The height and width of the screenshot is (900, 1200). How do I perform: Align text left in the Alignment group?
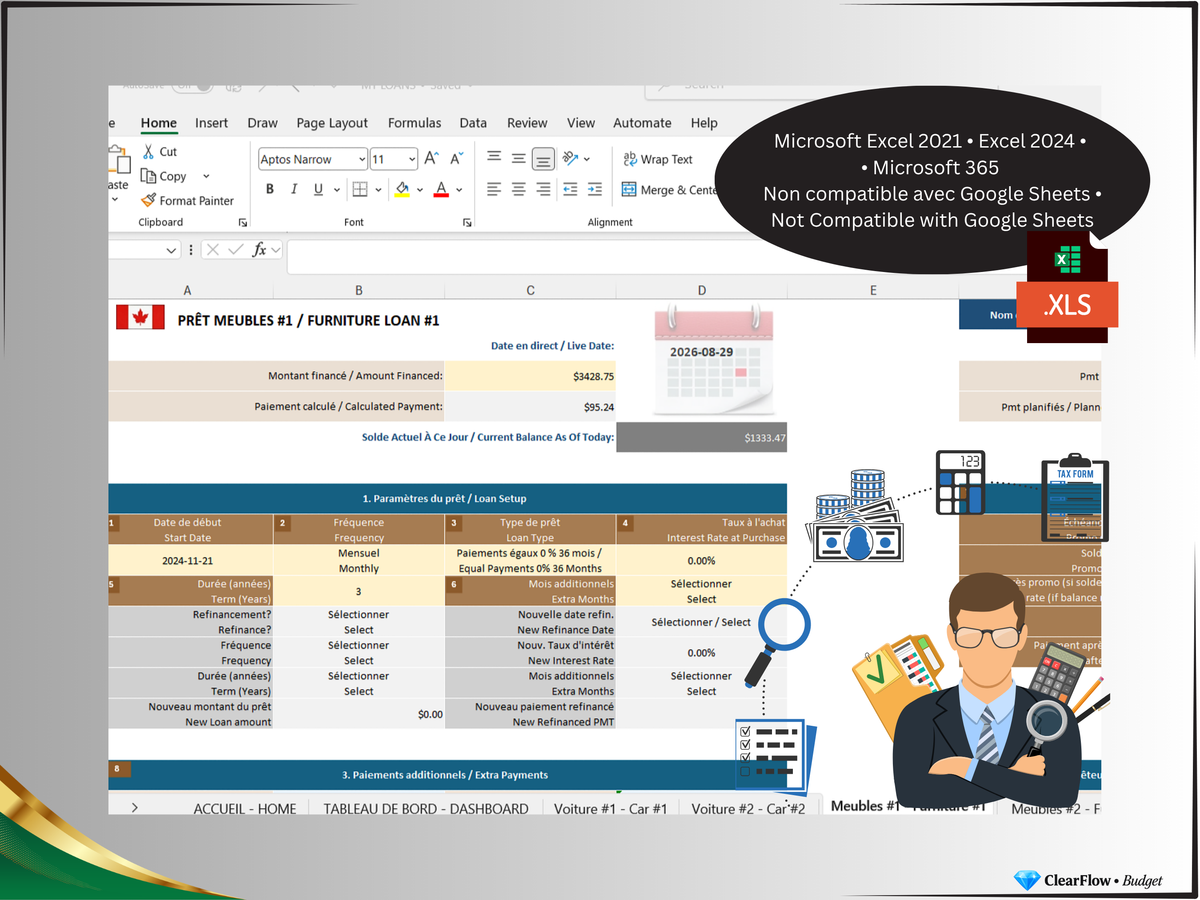point(494,189)
